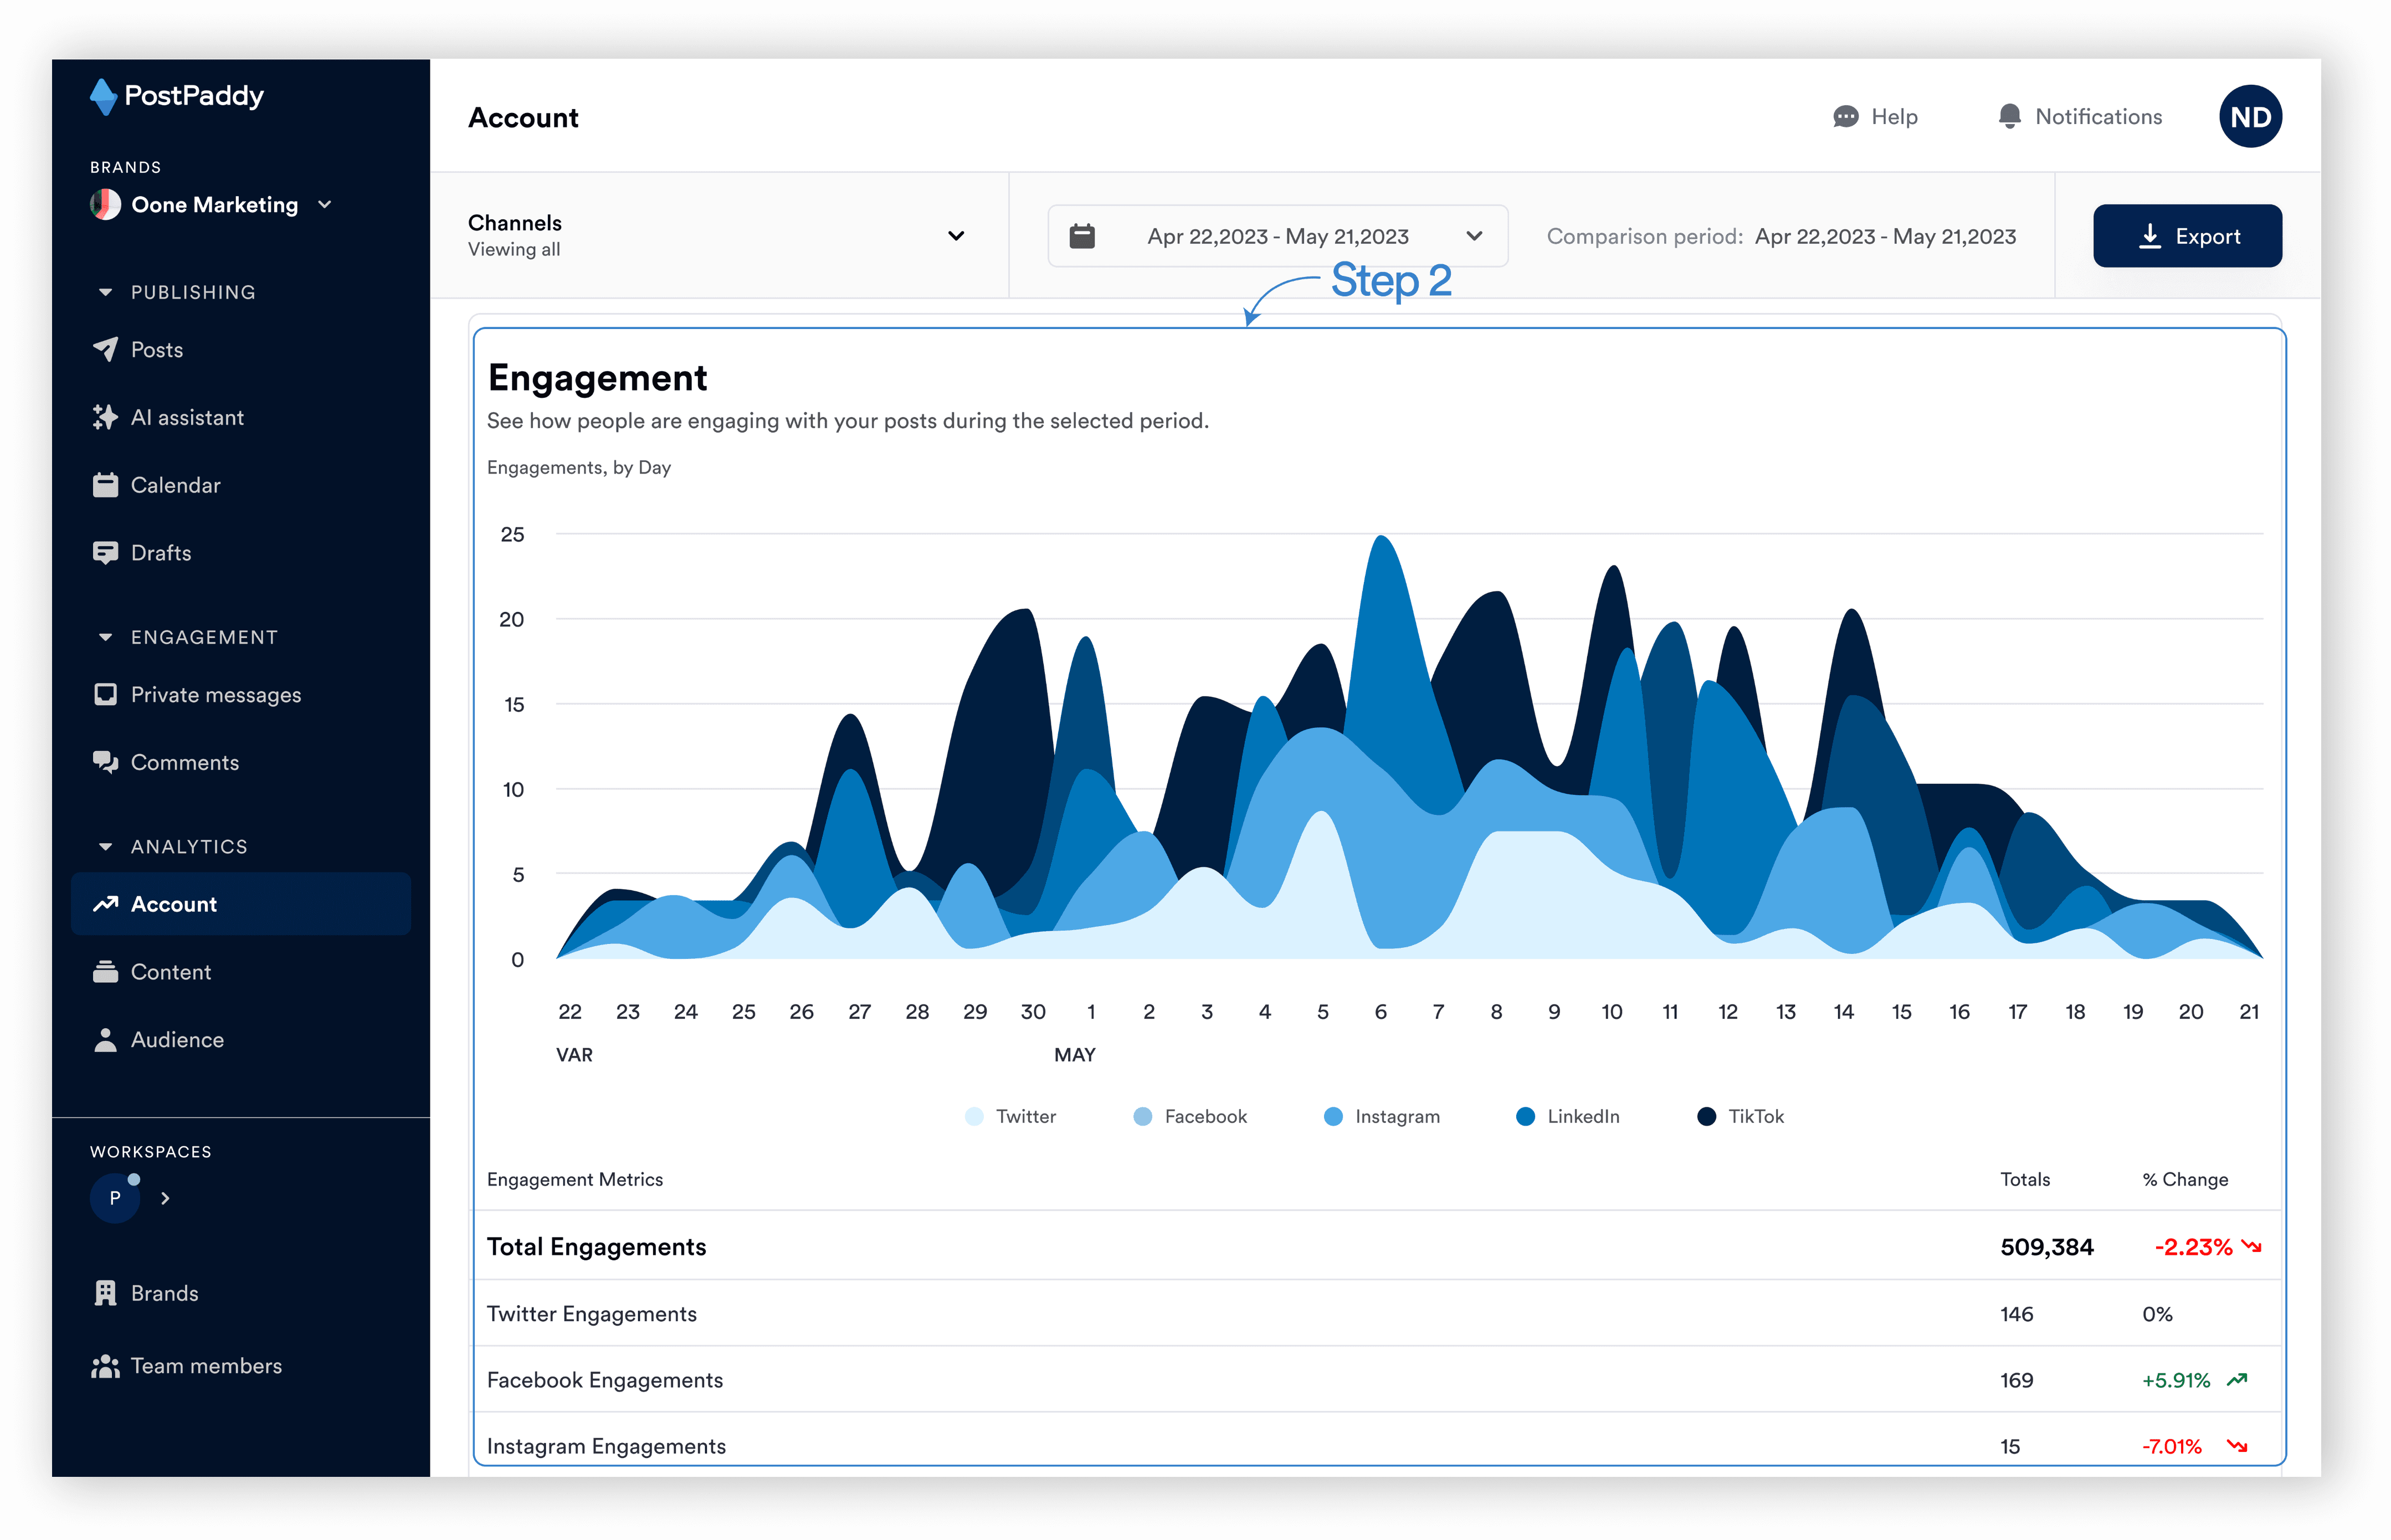Click the Private messages icon
The image size is (2391, 1540).
[x=105, y=694]
